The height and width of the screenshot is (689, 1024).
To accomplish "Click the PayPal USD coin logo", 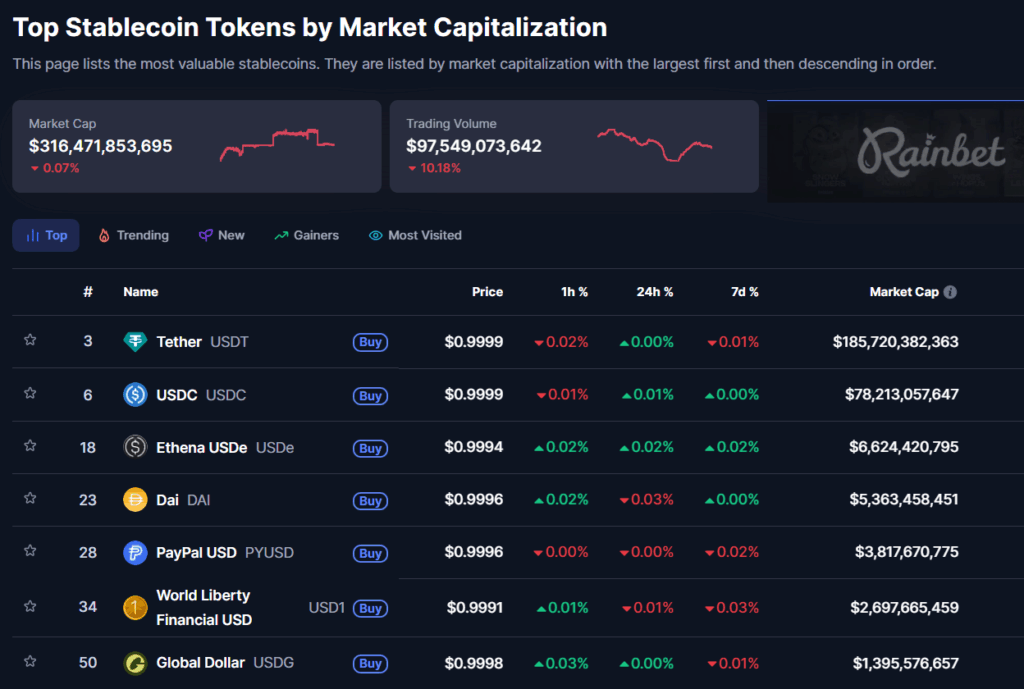I will coord(135,552).
